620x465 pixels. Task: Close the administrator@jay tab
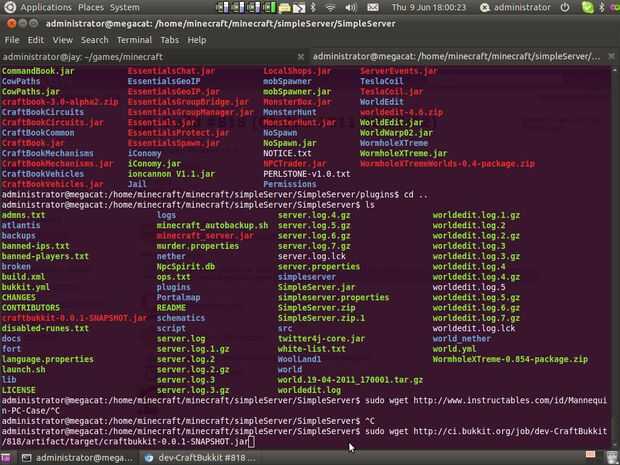pyautogui.click(x=301, y=57)
